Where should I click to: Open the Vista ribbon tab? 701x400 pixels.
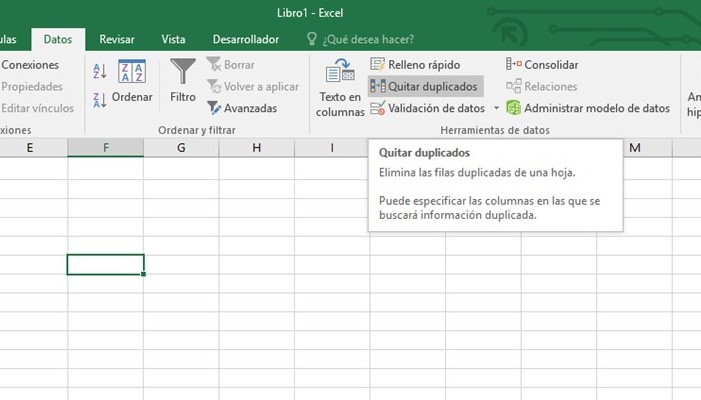173,39
